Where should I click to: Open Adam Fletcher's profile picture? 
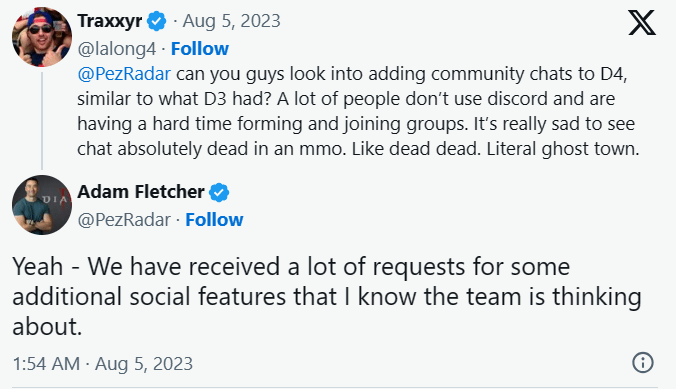(x=42, y=205)
